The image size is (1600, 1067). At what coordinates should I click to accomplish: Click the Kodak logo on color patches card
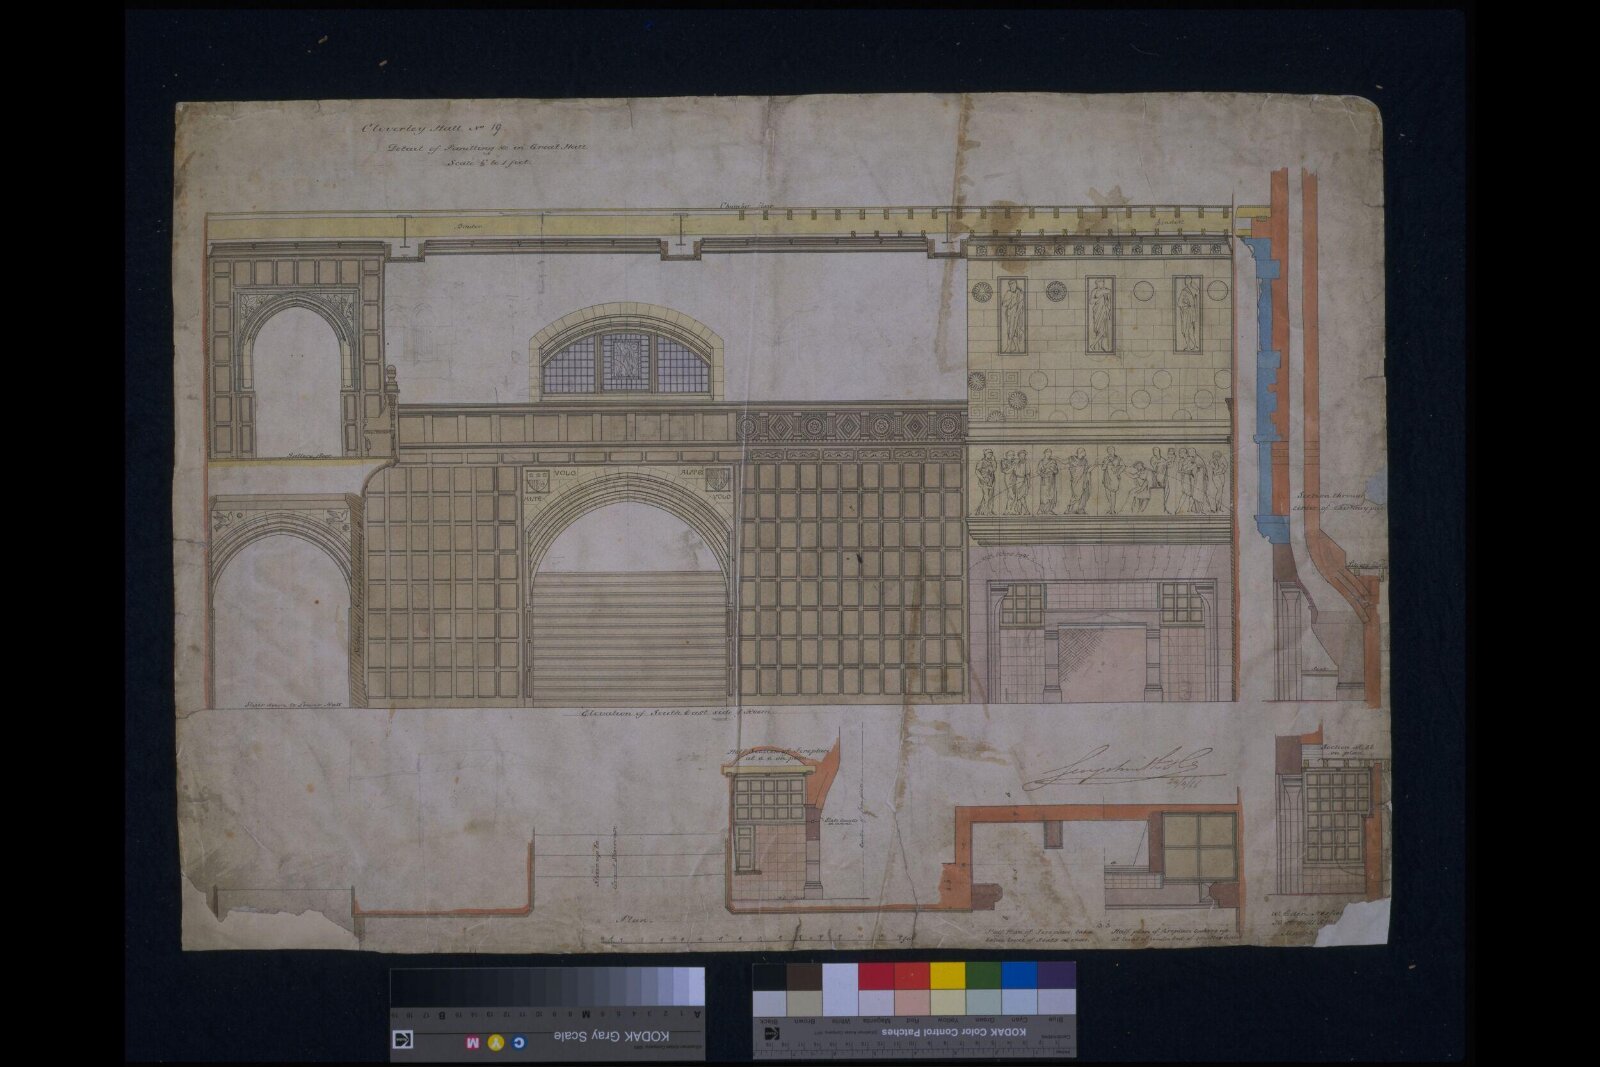pos(772,1033)
